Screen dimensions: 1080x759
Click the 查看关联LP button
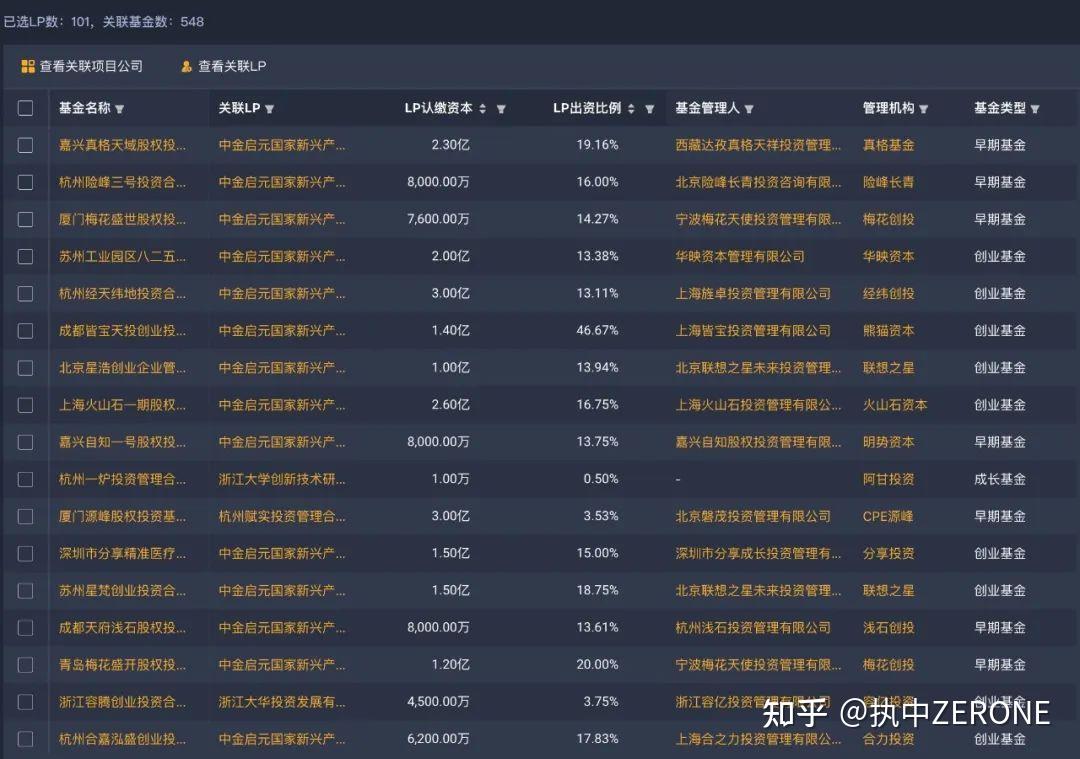(223, 66)
